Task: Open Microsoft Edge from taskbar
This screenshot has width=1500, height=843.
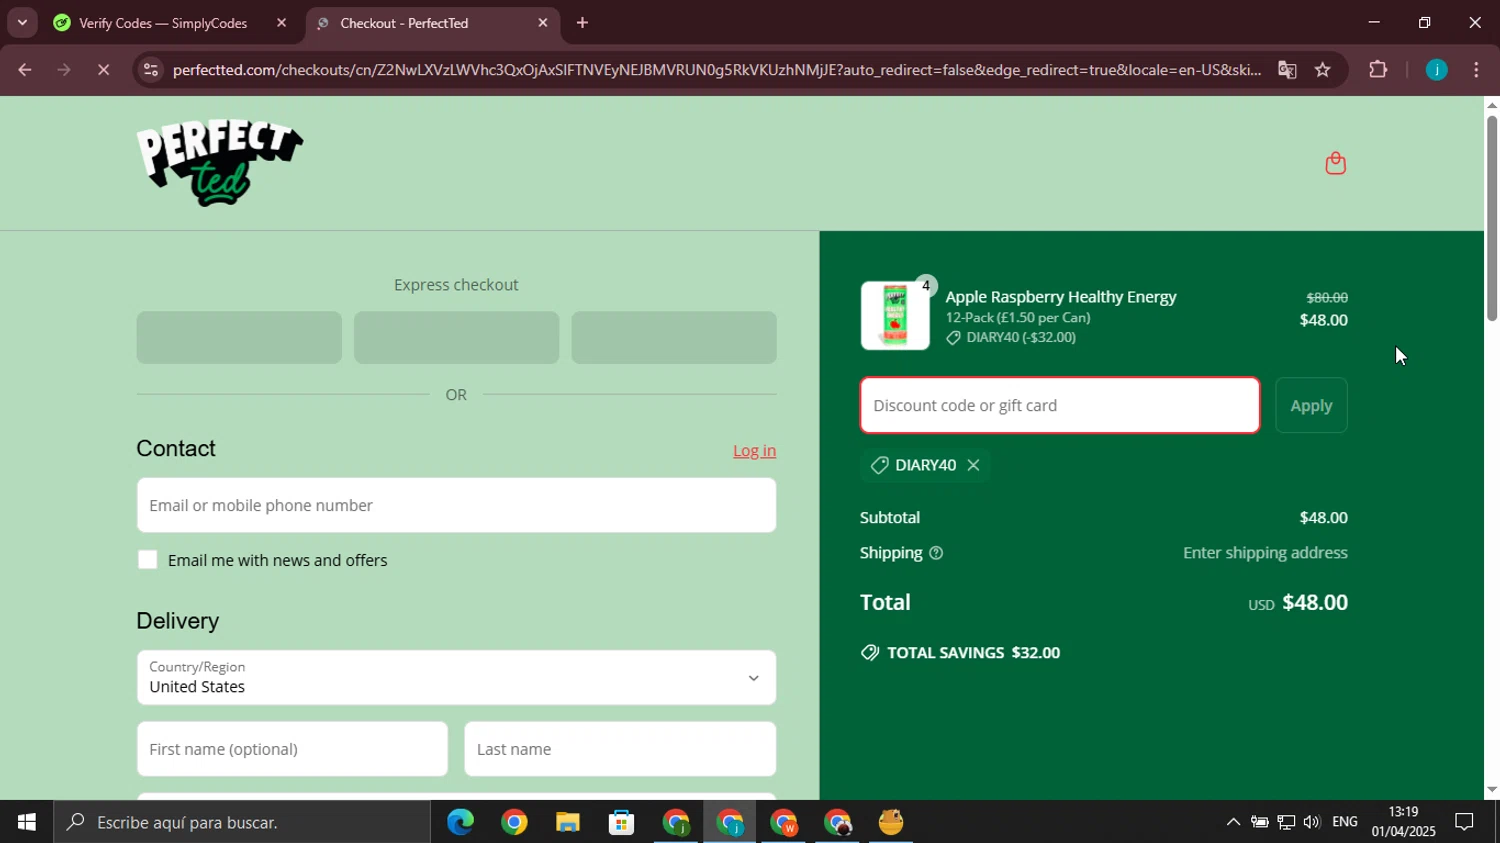Action: (460, 822)
